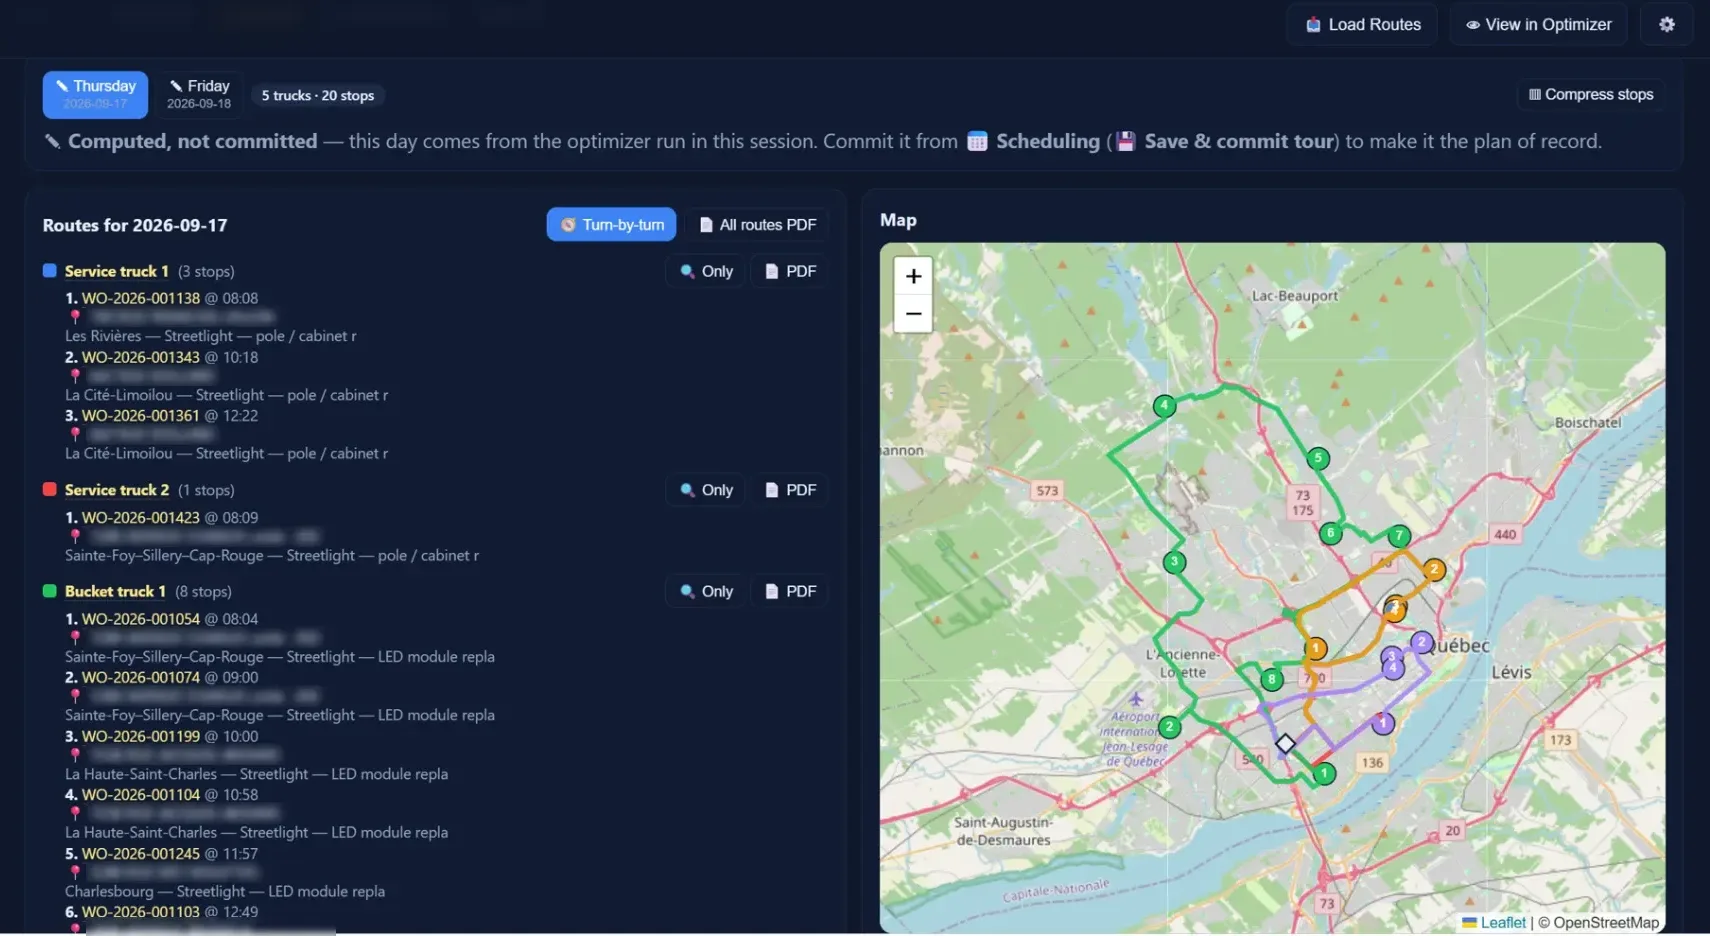Image resolution: width=1710 pixels, height=936 pixels.
Task: Click green stop marker 6 on map
Action: click(x=1330, y=534)
